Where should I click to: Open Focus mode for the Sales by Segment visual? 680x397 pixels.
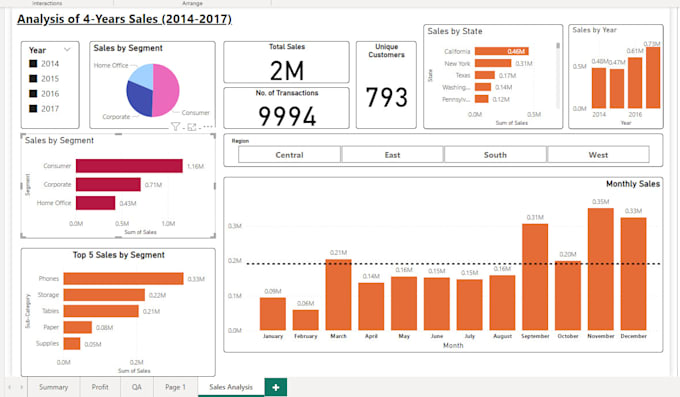(x=192, y=127)
